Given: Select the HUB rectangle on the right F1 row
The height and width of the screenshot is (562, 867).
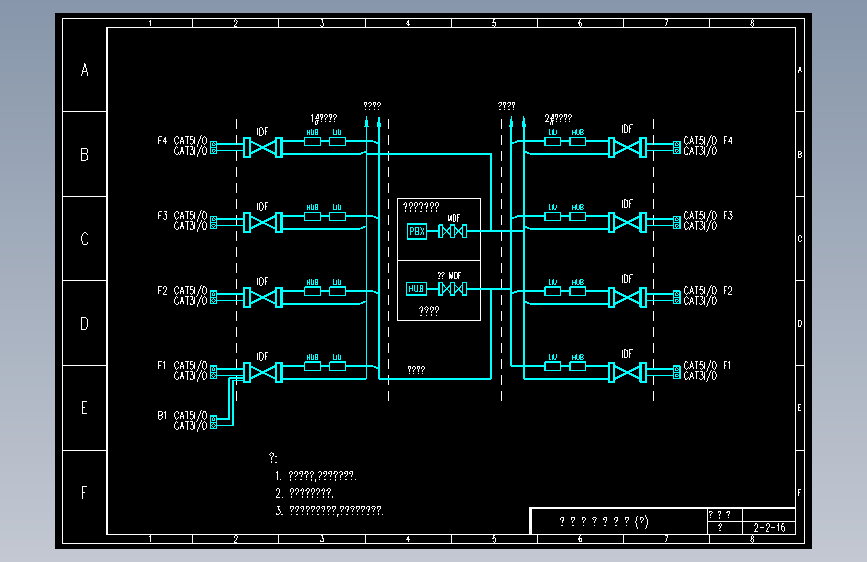Looking at the screenshot, I should pyautogui.click(x=578, y=366).
